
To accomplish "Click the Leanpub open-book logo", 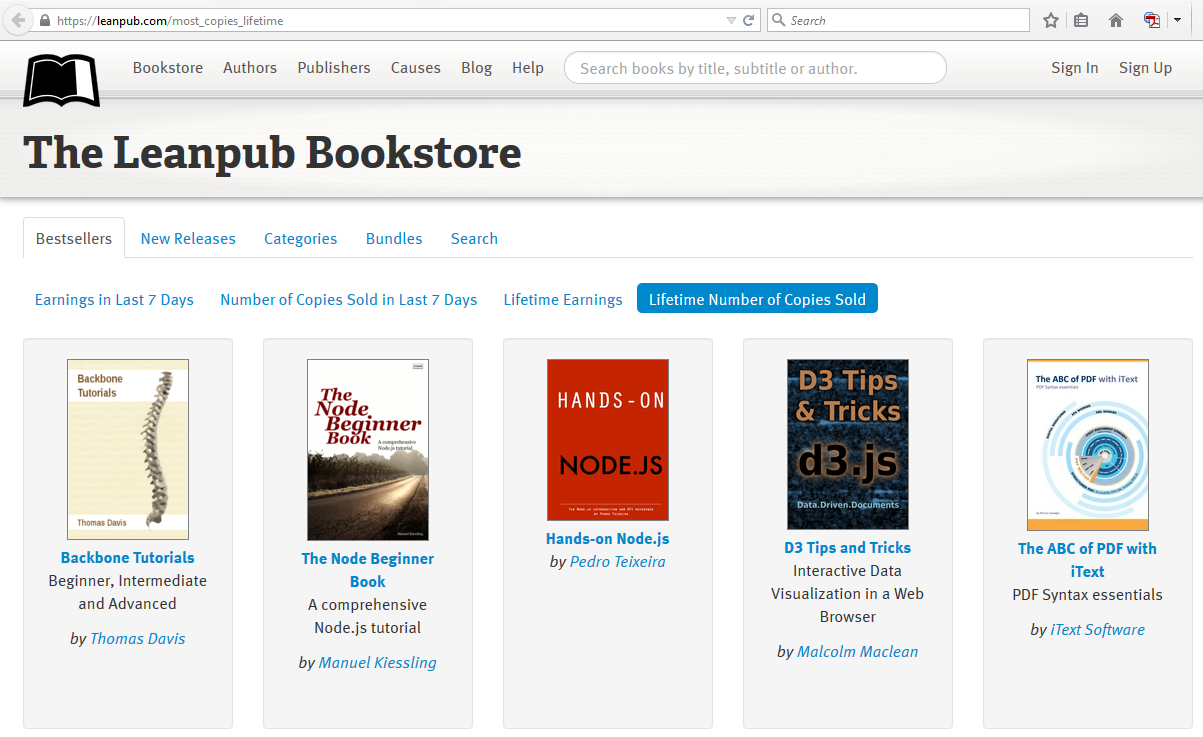I will tap(61, 80).
